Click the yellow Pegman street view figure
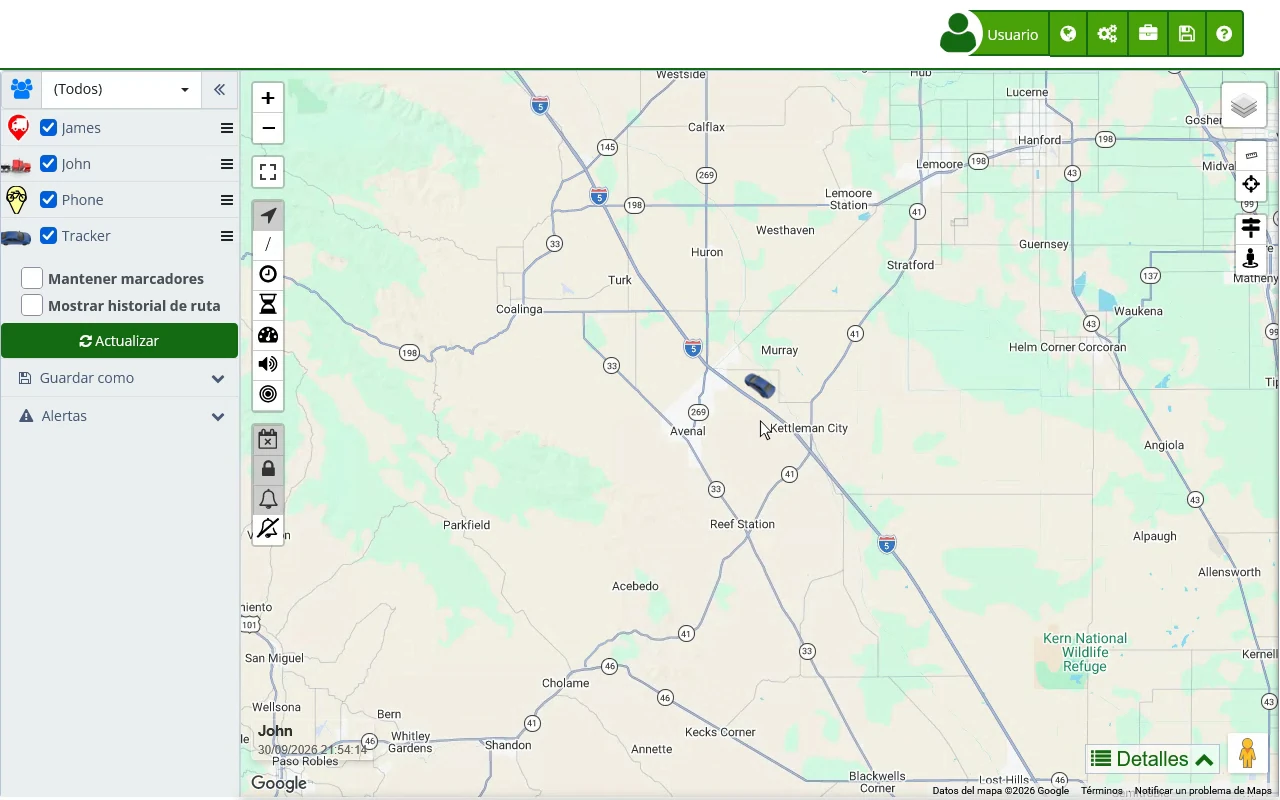This screenshot has width=1280, height=800. click(x=1247, y=754)
